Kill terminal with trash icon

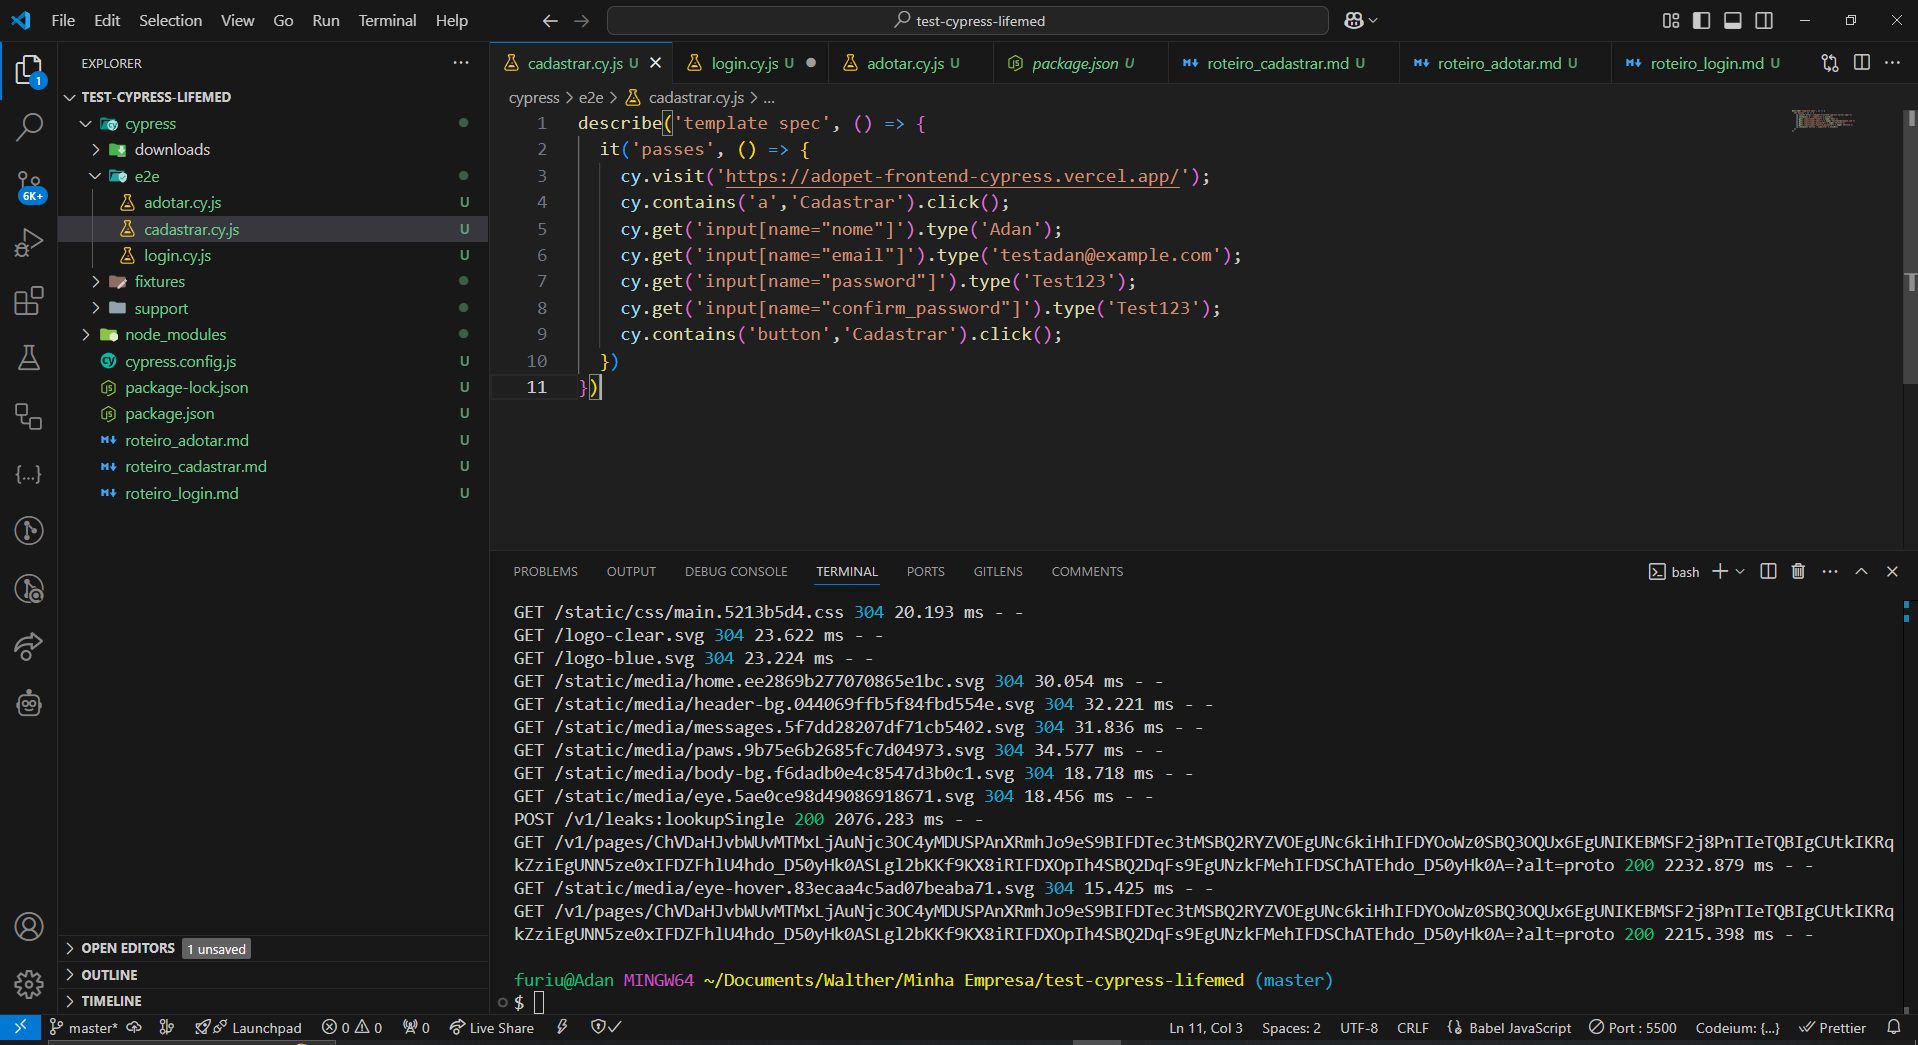coord(1798,571)
